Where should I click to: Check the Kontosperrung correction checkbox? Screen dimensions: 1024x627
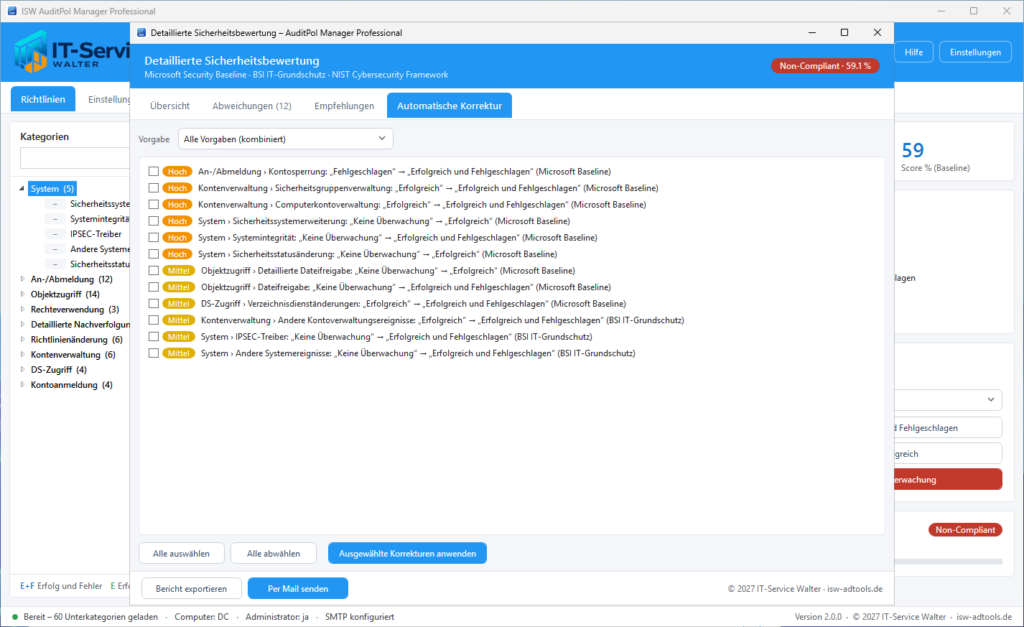(x=153, y=172)
